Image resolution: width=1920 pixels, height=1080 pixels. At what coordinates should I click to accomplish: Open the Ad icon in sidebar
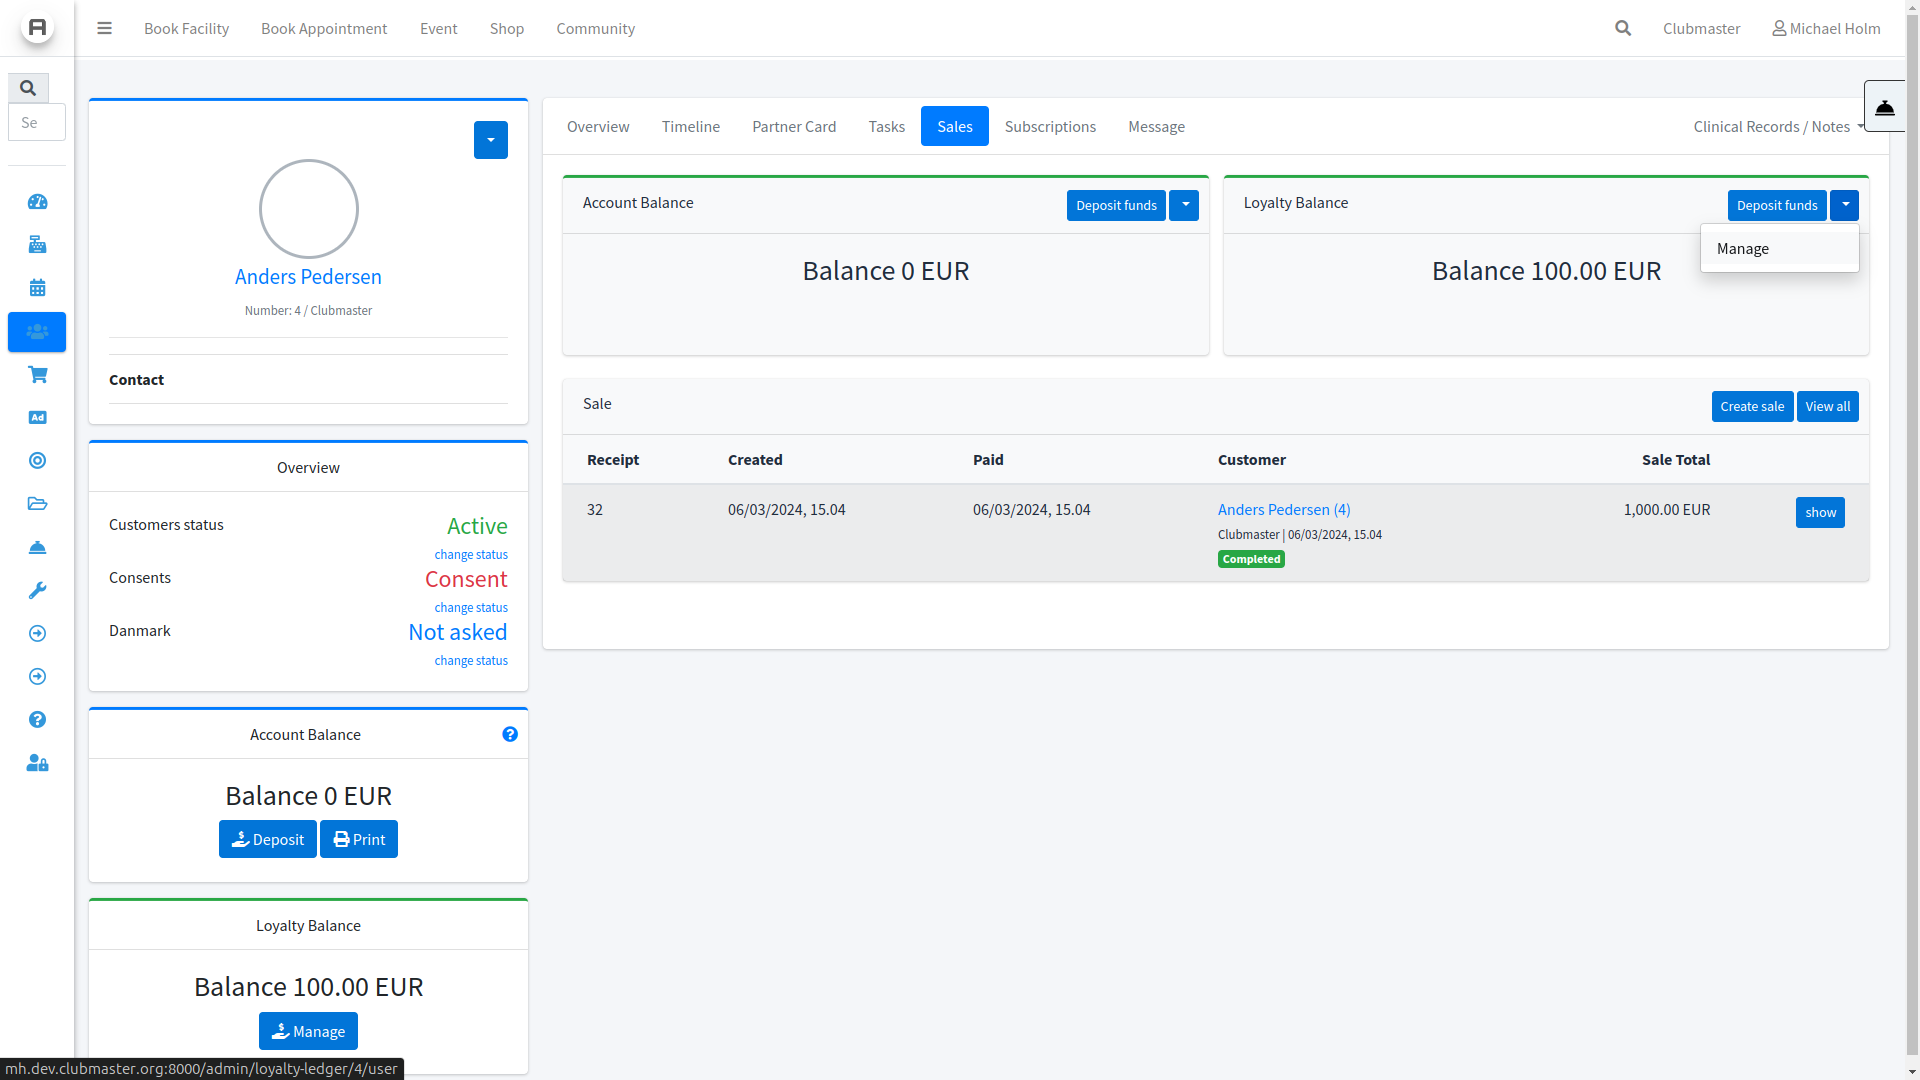coord(37,418)
